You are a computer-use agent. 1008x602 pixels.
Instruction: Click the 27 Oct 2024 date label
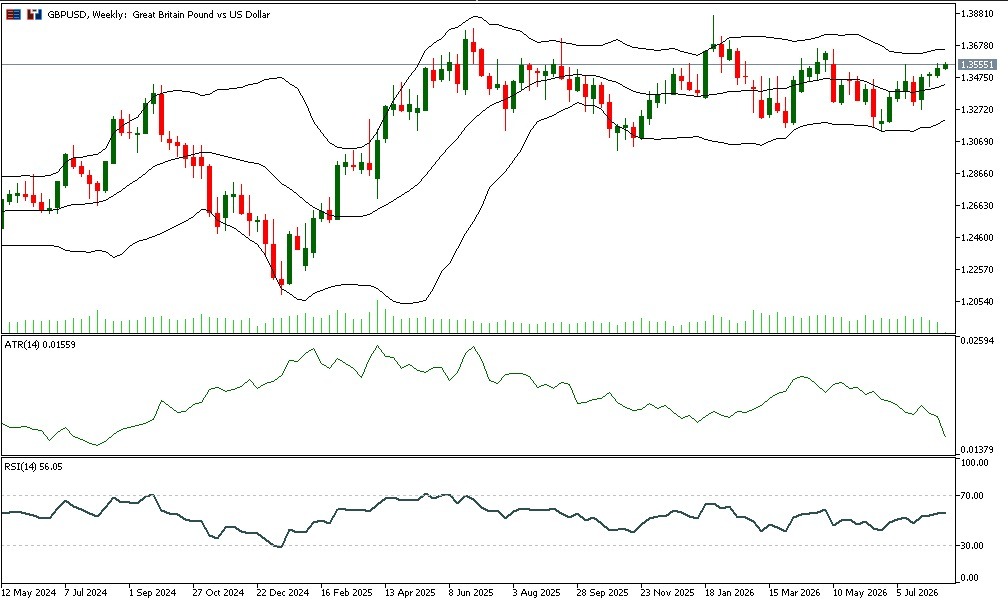[218, 592]
